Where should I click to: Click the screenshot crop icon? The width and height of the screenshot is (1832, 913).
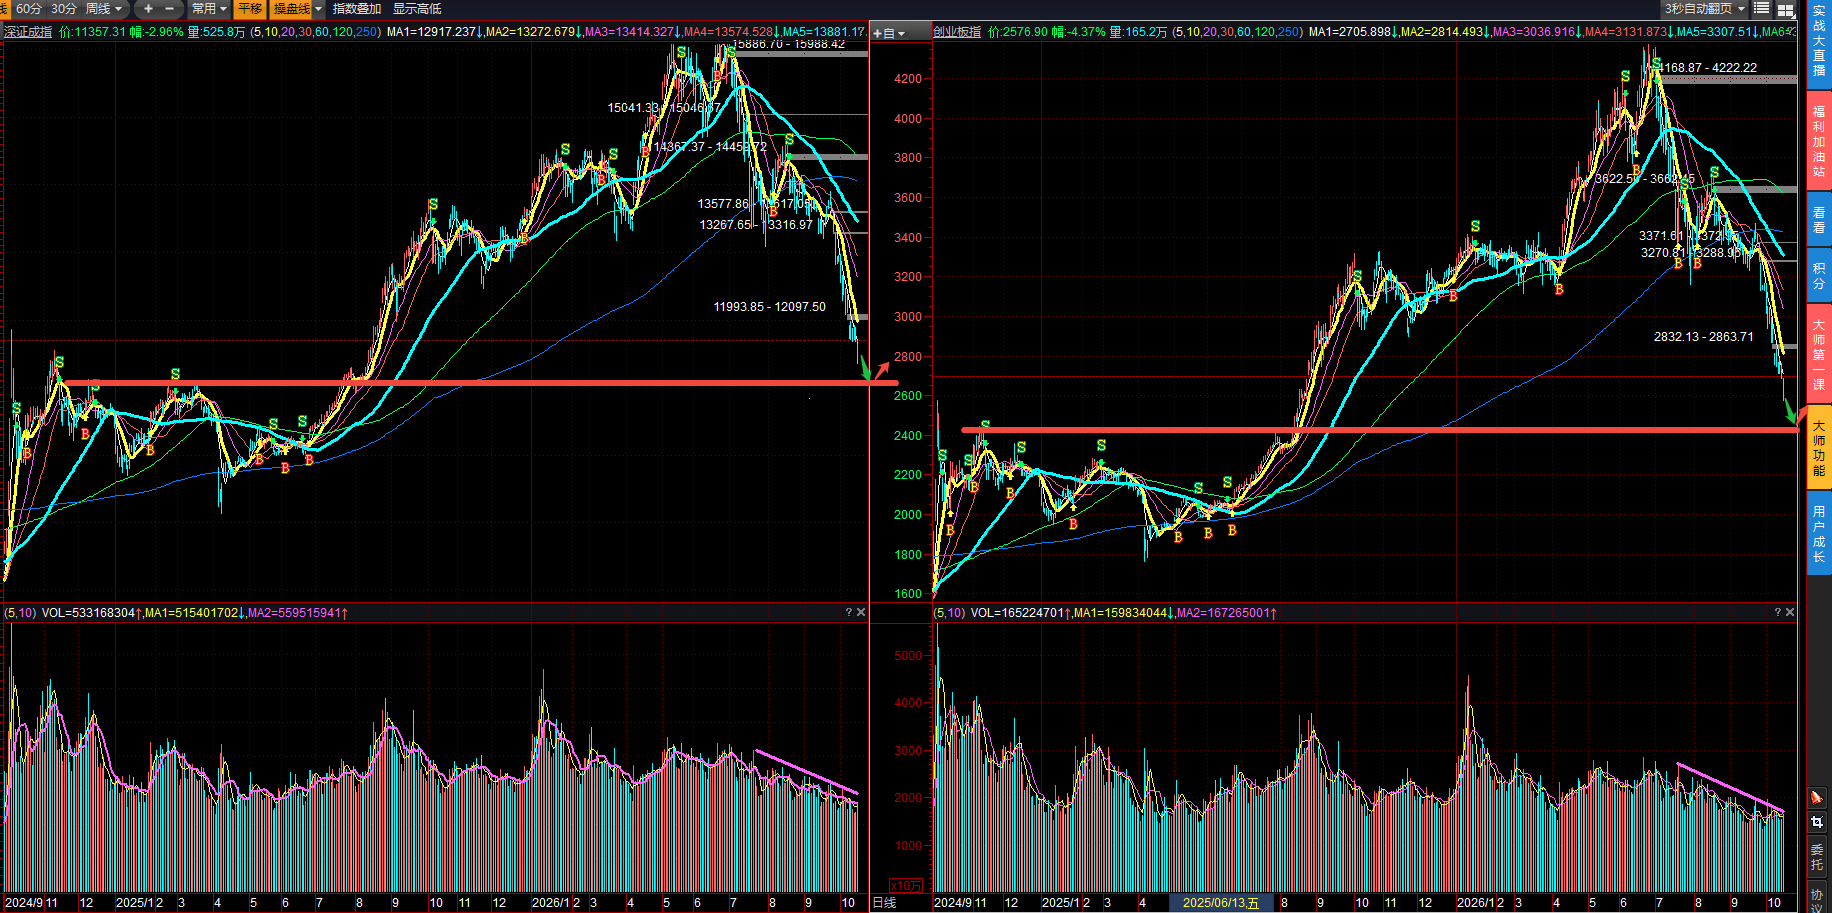(x=1817, y=822)
